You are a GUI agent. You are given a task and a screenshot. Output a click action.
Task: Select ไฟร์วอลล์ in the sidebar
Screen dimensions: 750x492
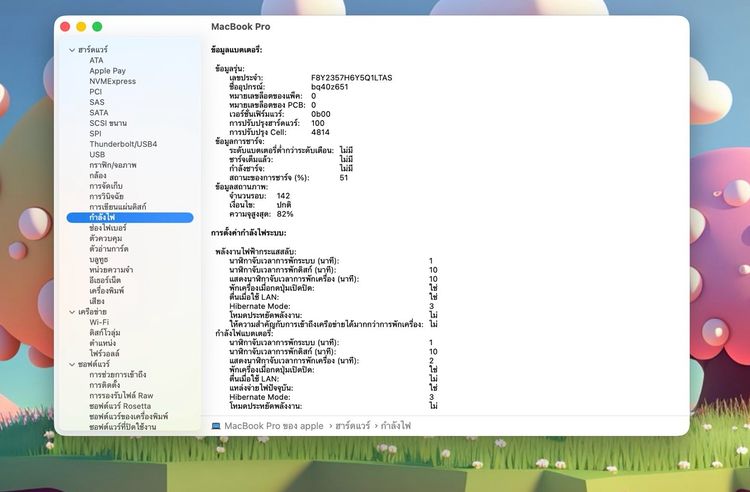[104, 354]
